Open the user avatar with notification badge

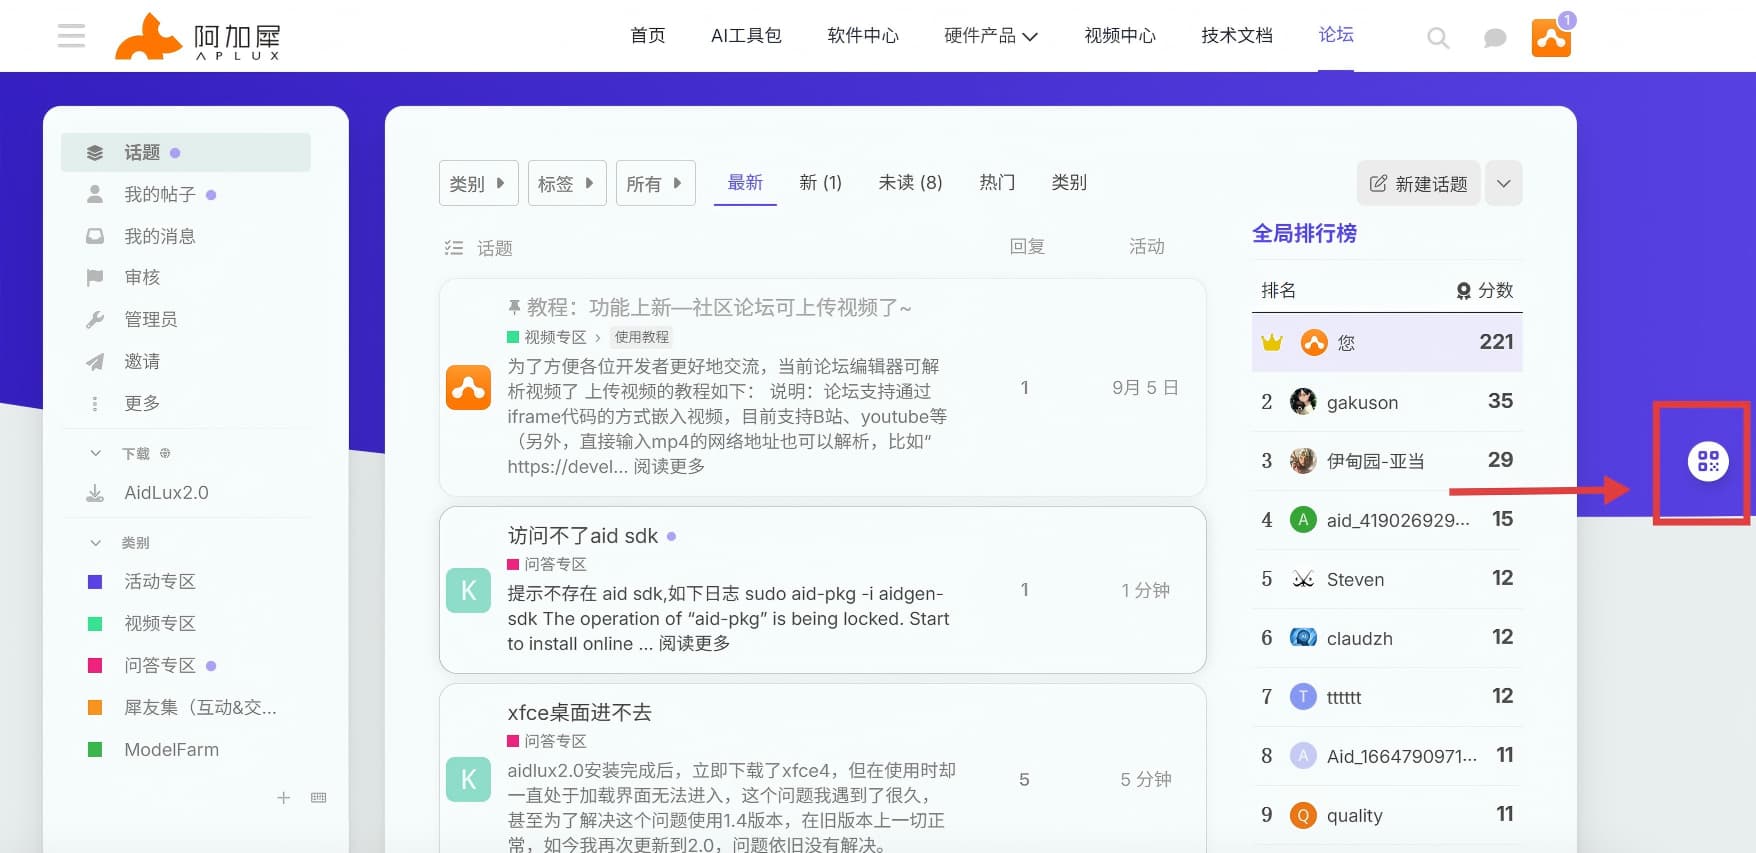click(1551, 37)
